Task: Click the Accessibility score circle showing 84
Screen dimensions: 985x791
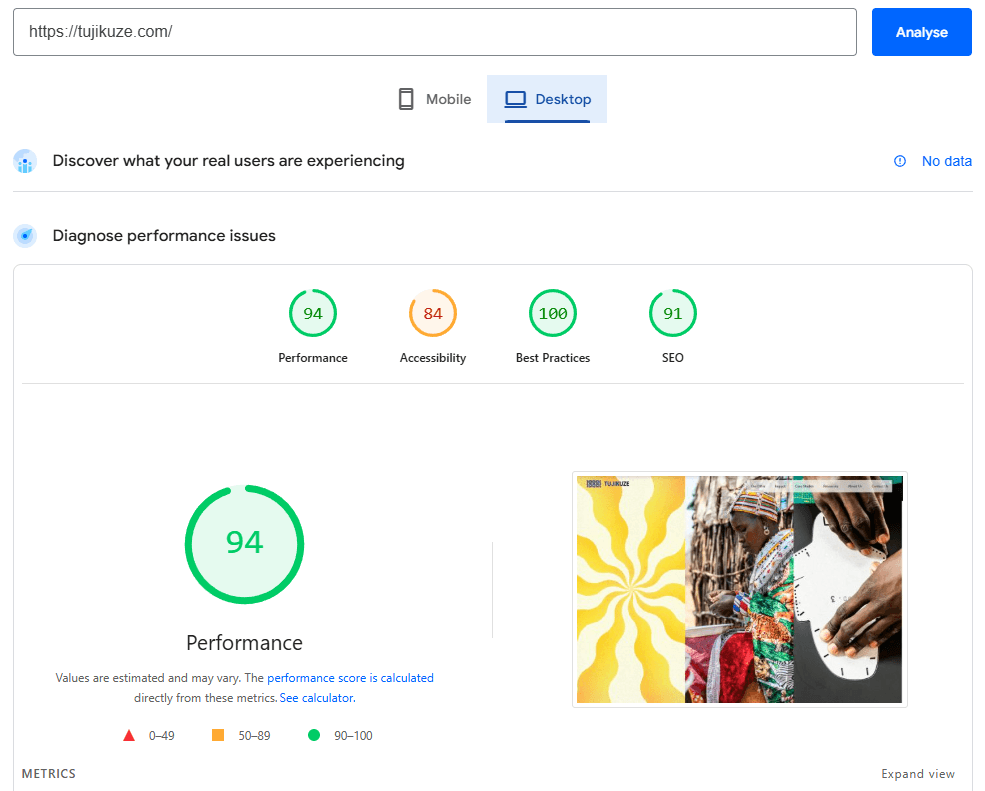Action: click(x=433, y=313)
